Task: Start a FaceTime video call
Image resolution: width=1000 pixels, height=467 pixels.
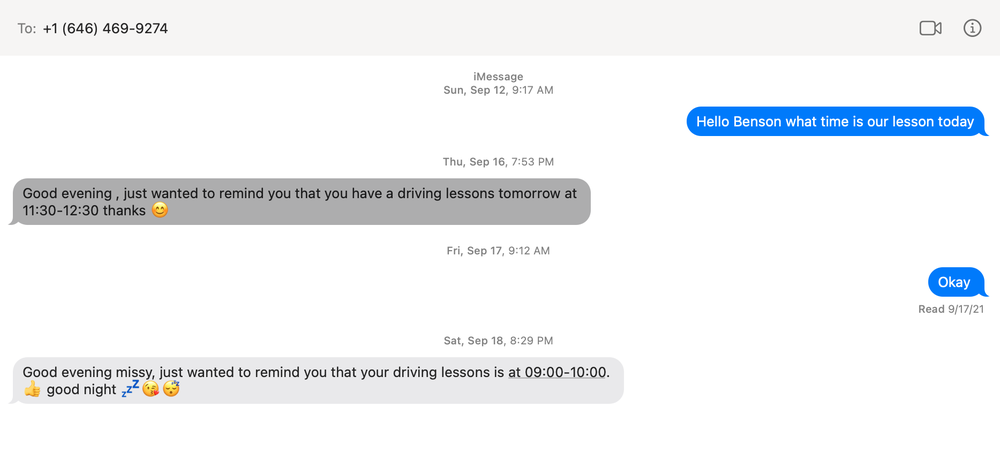Action: pyautogui.click(x=930, y=28)
